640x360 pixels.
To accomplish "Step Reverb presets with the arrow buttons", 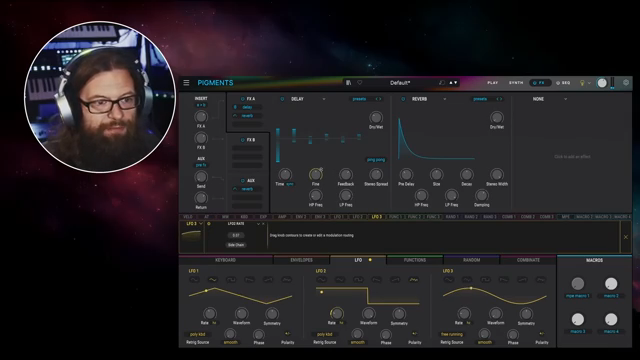I will (x=499, y=99).
